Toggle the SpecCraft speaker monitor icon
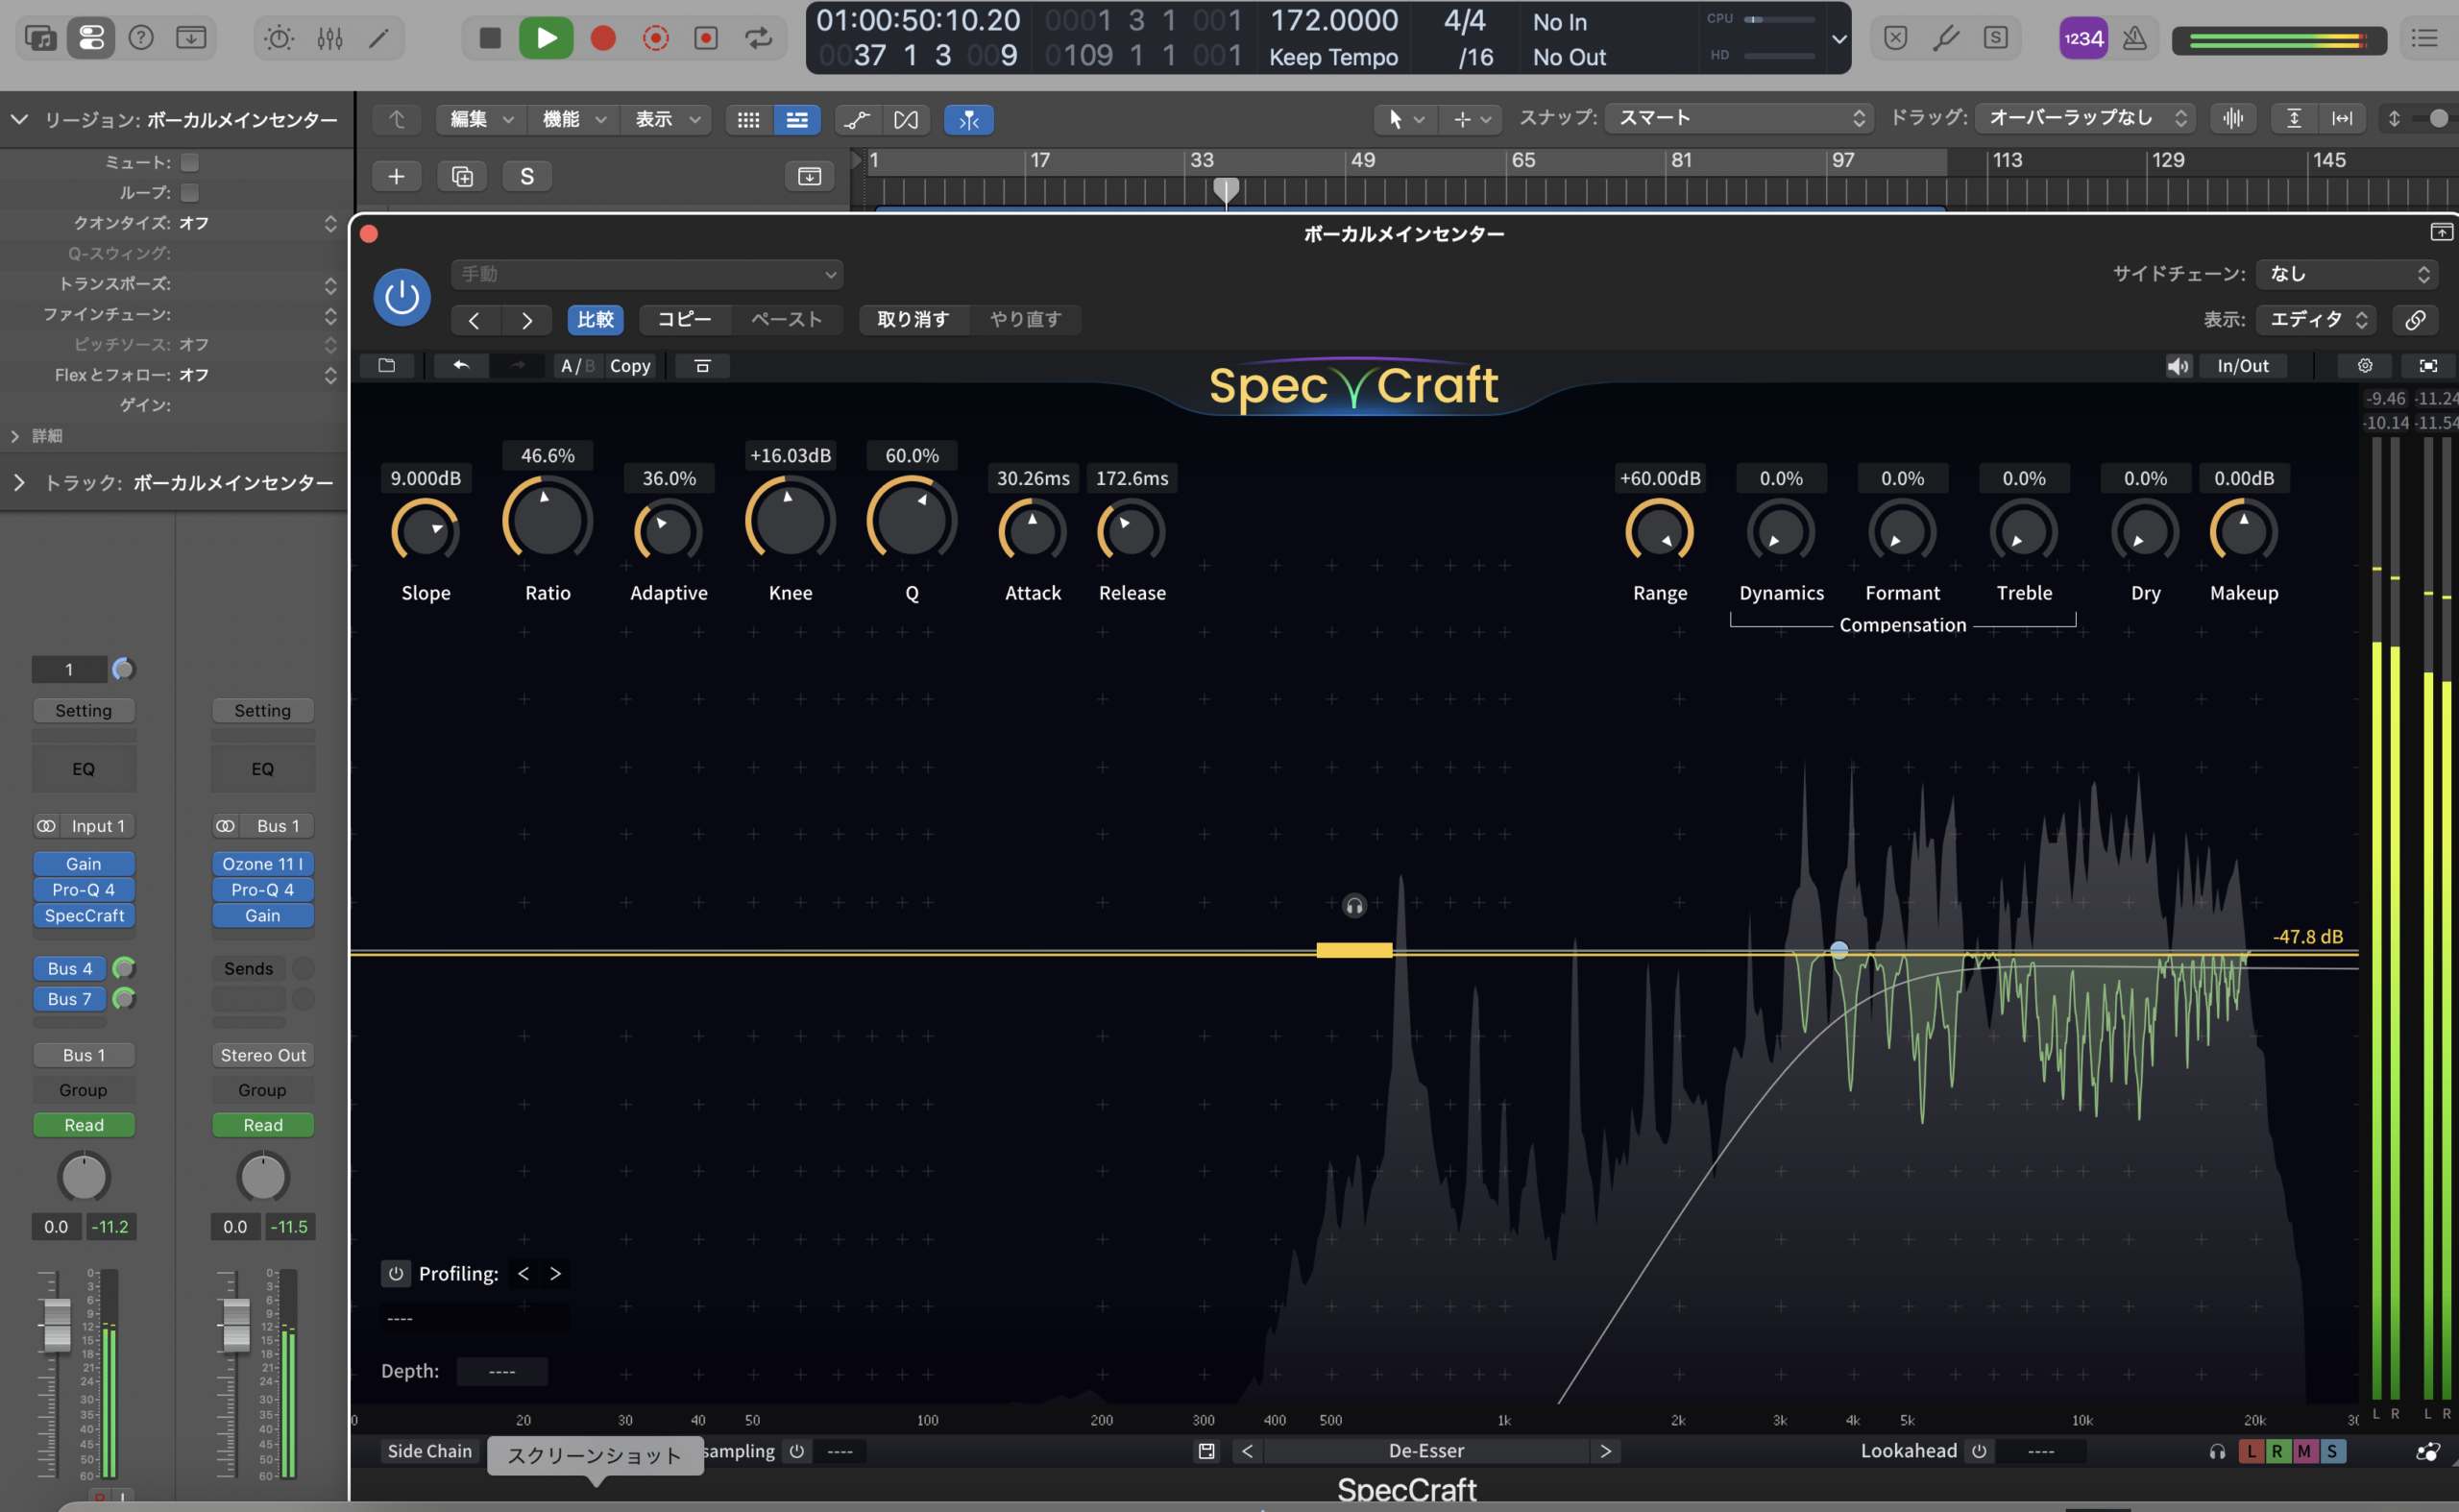 [x=2178, y=366]
